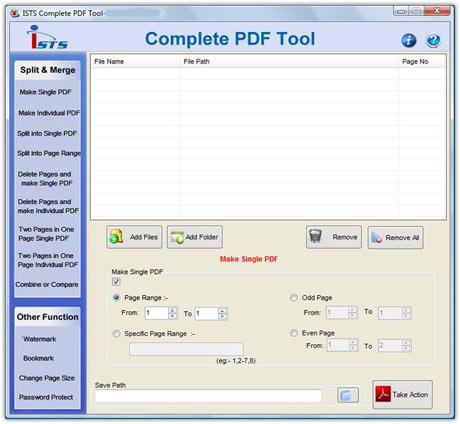Click Page Range From spinner arrows
460x424 pixels.
[x=172, y=313]
